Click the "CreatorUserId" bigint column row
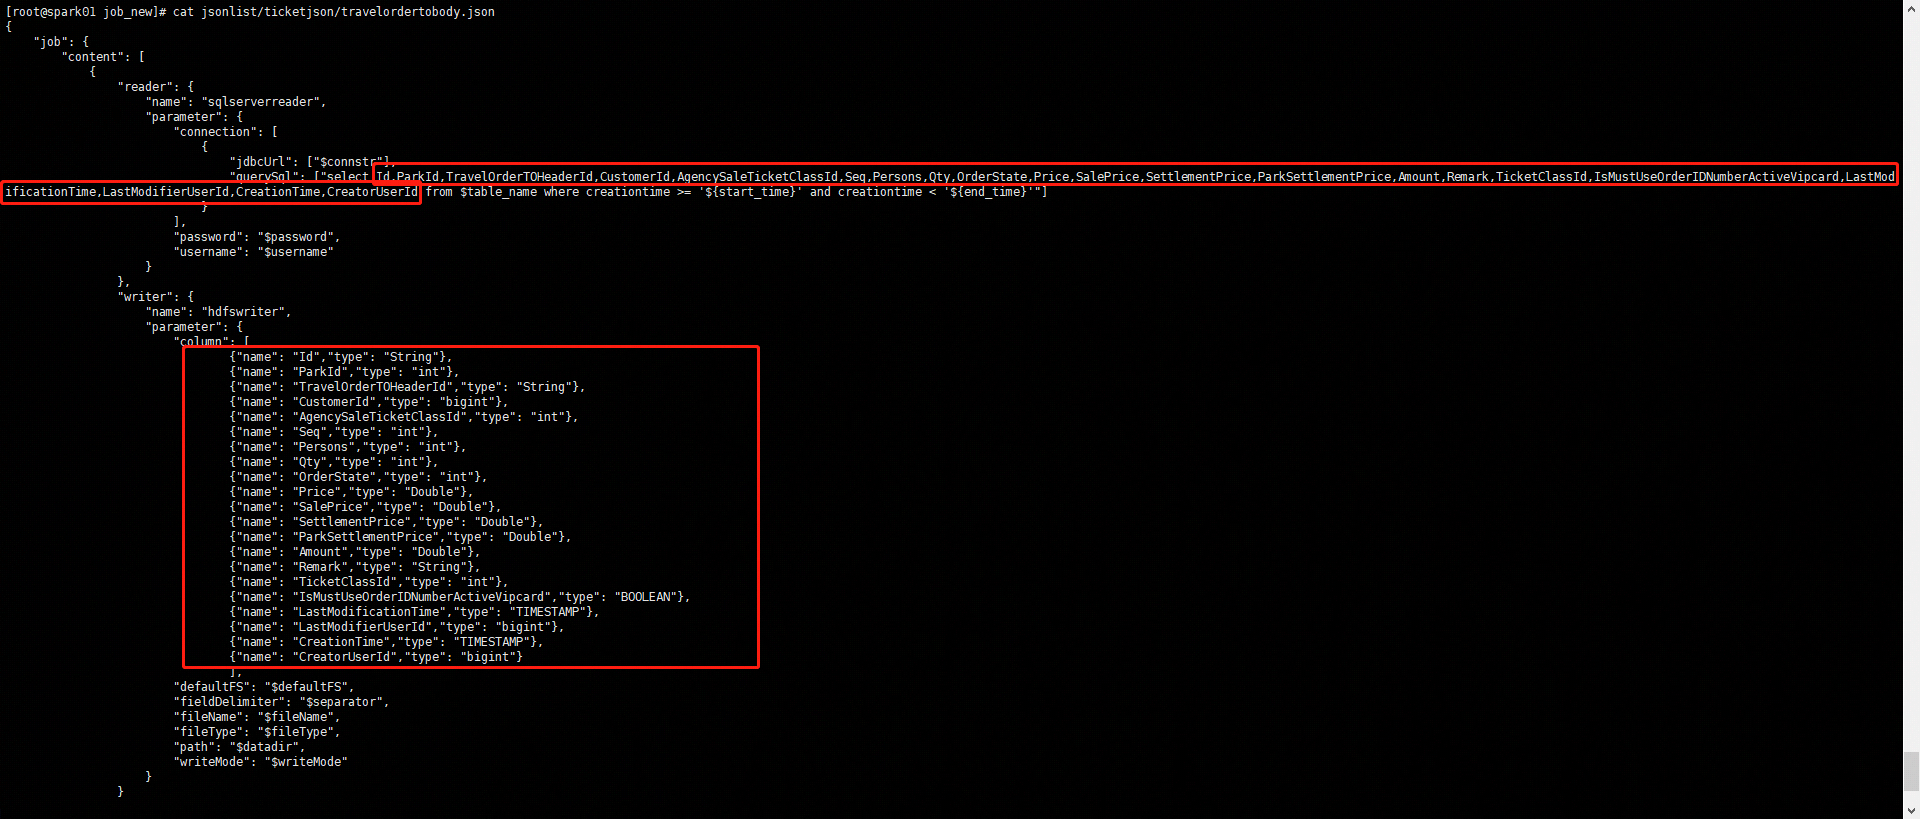Viewport: 1920px width, 819px height. tap(376, 657)
